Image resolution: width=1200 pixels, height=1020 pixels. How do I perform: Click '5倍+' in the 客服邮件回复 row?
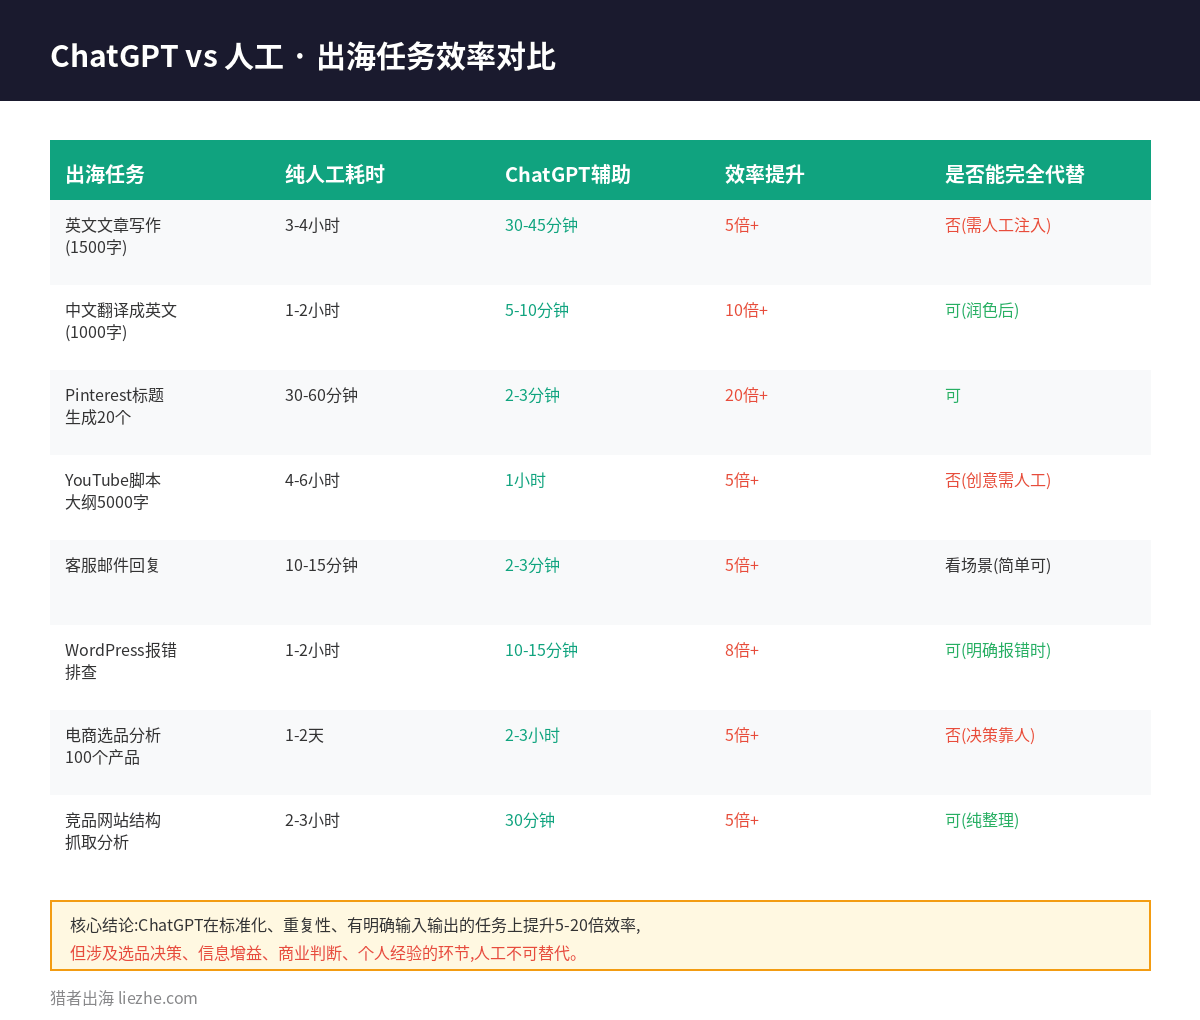742,565
